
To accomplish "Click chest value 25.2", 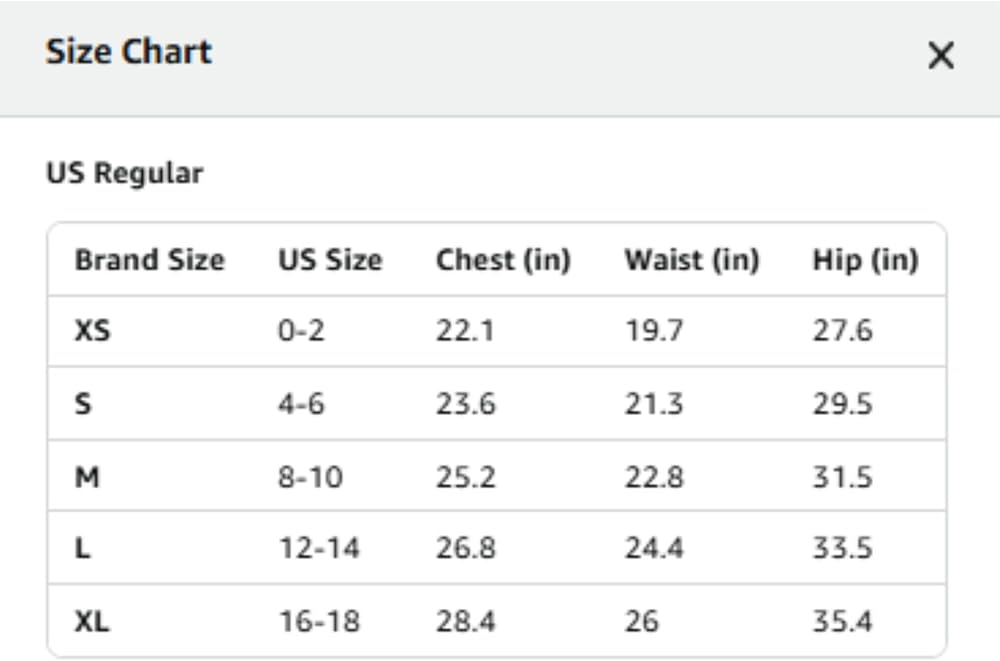I will 466,477.
